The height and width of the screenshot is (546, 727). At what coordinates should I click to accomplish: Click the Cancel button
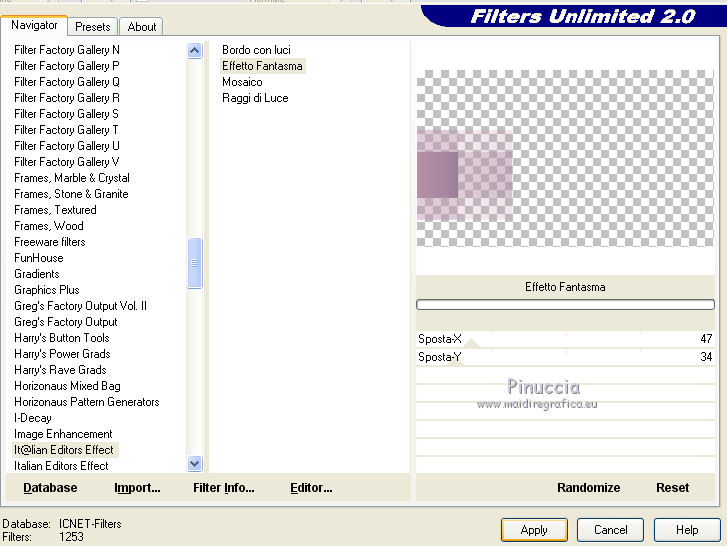coord(610,530)
